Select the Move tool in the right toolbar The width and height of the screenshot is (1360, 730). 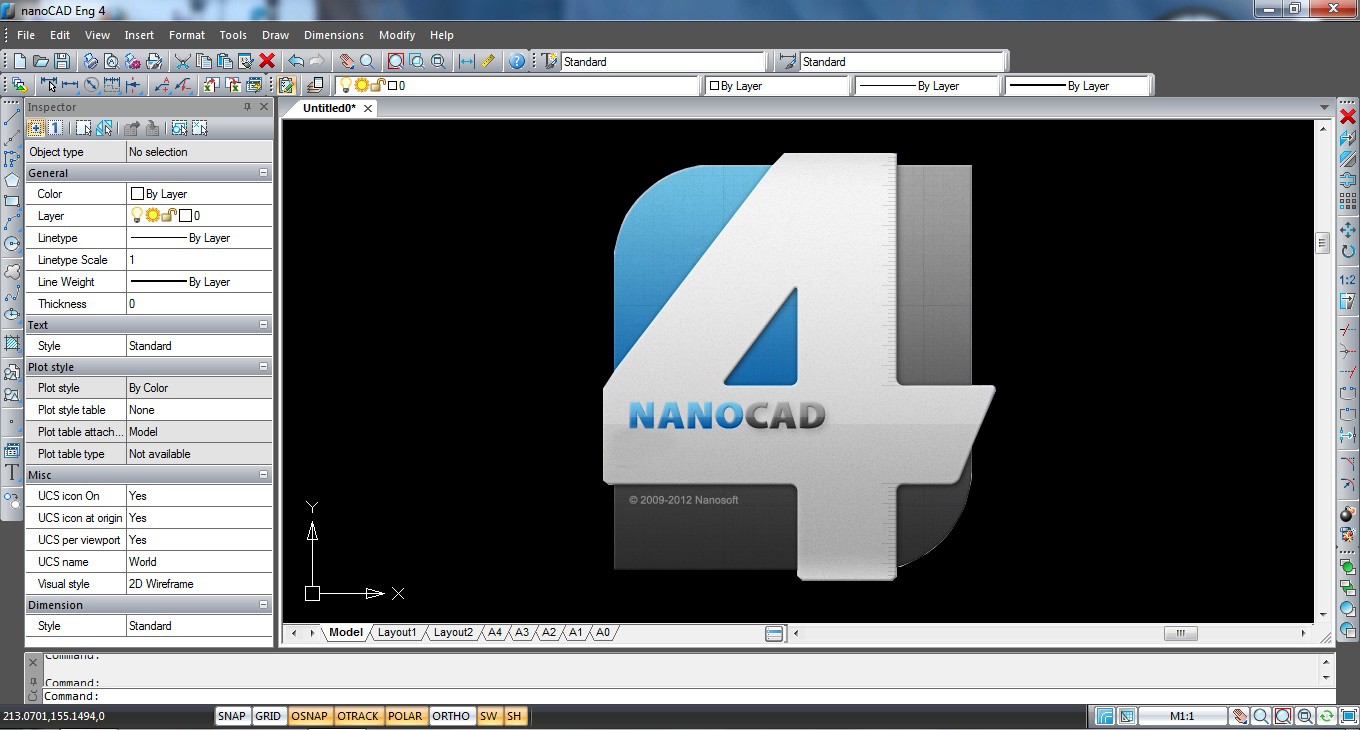tap(1348, 230)
